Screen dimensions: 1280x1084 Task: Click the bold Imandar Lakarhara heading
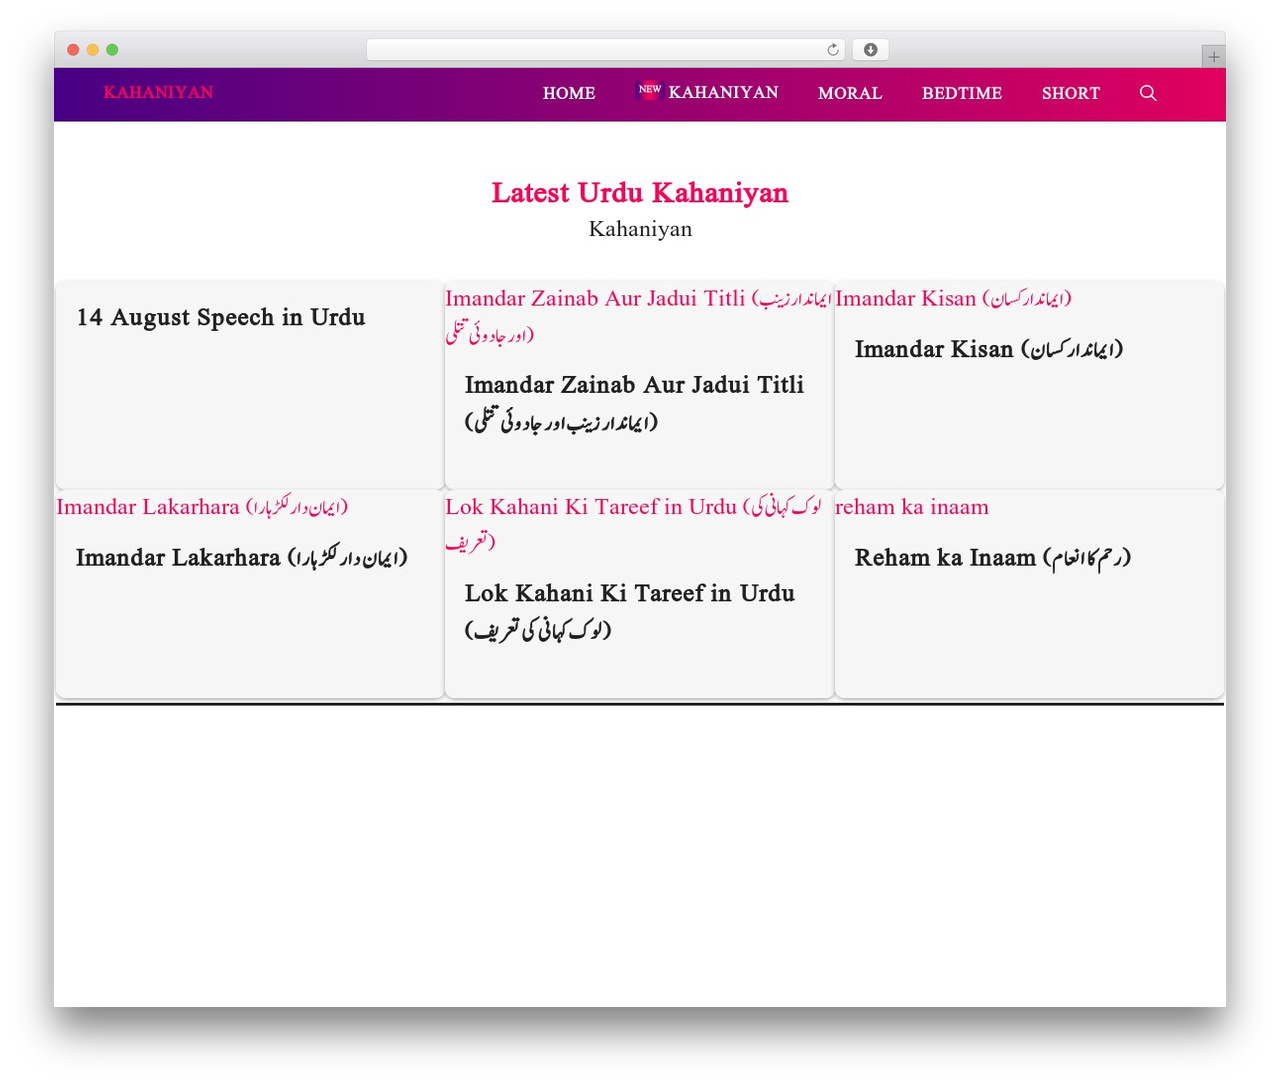click(242, 557)
